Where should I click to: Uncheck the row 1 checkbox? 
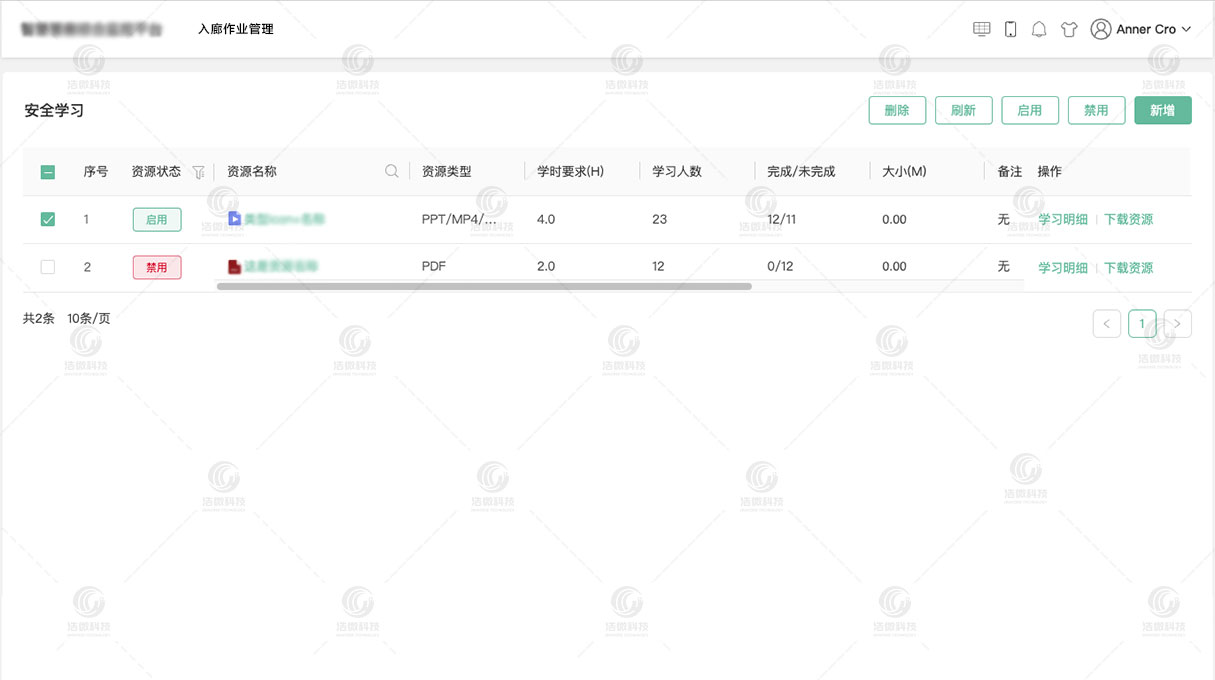47,218
